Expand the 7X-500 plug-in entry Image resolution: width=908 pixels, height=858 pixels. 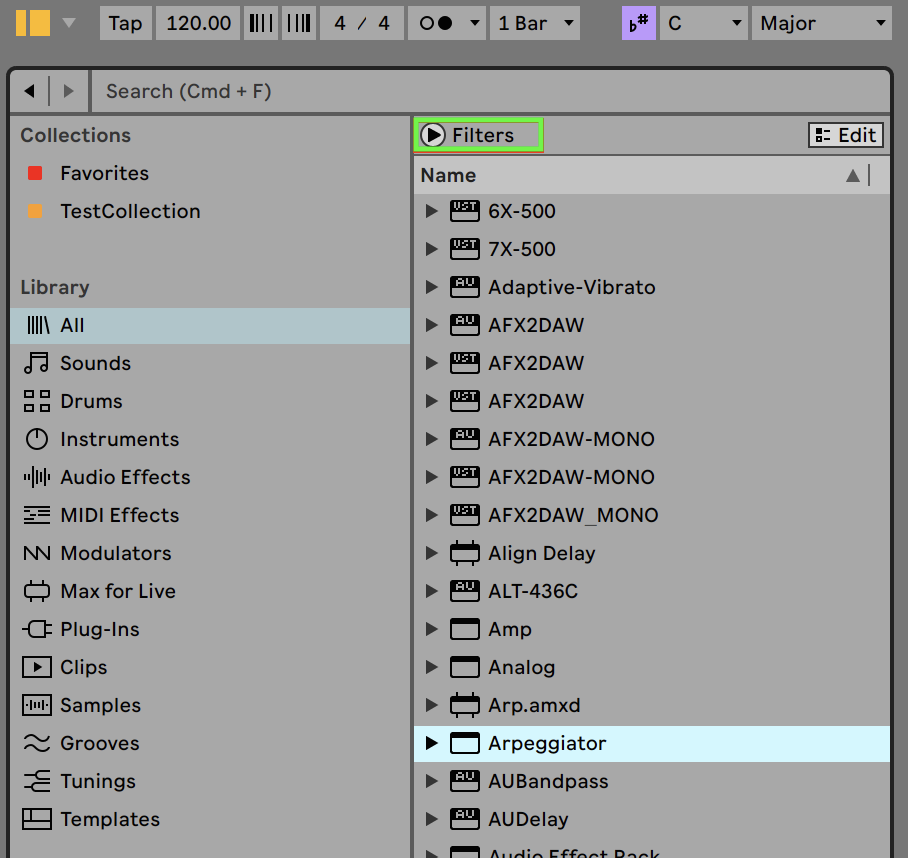tap(431, 249)
